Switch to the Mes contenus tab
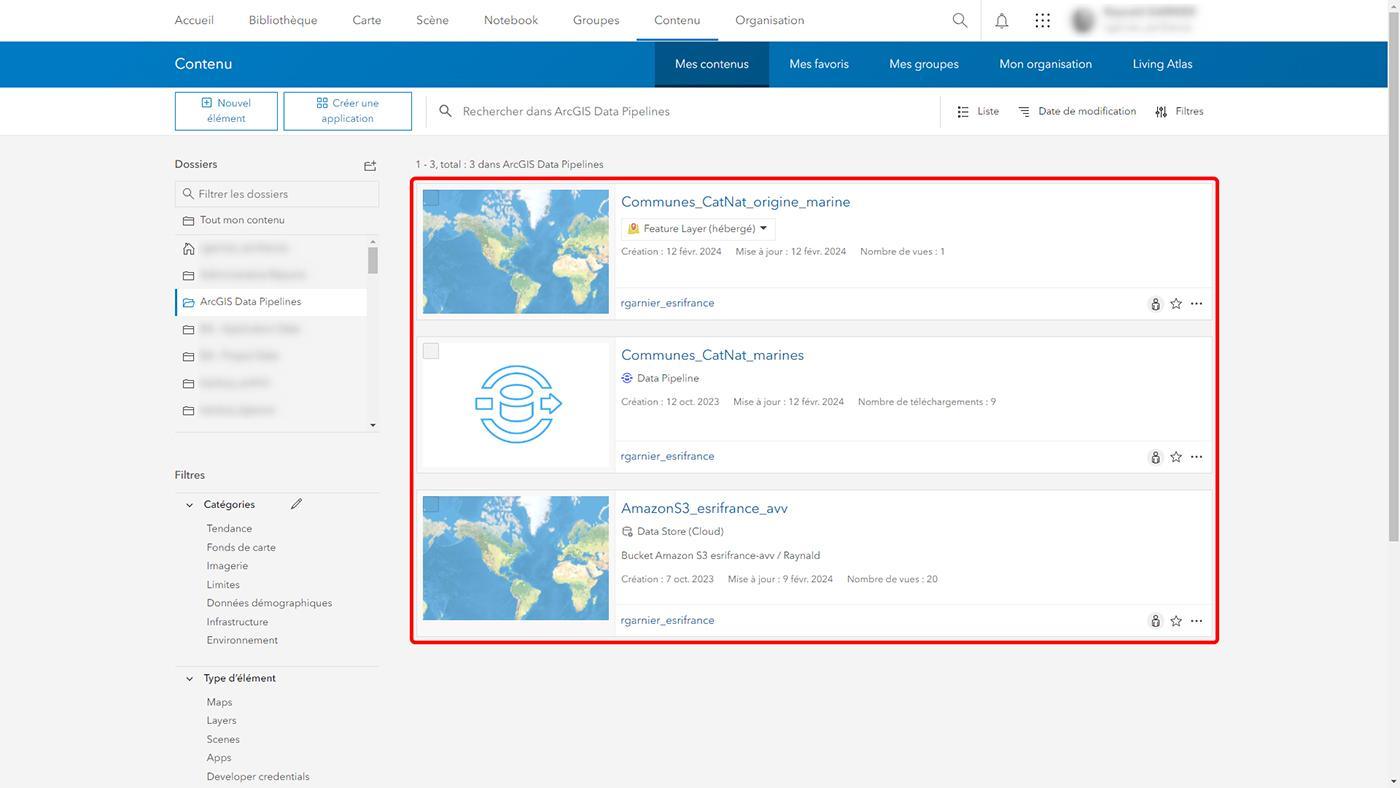The height and width of the screenshot is (788, 1400). point(712,64)
